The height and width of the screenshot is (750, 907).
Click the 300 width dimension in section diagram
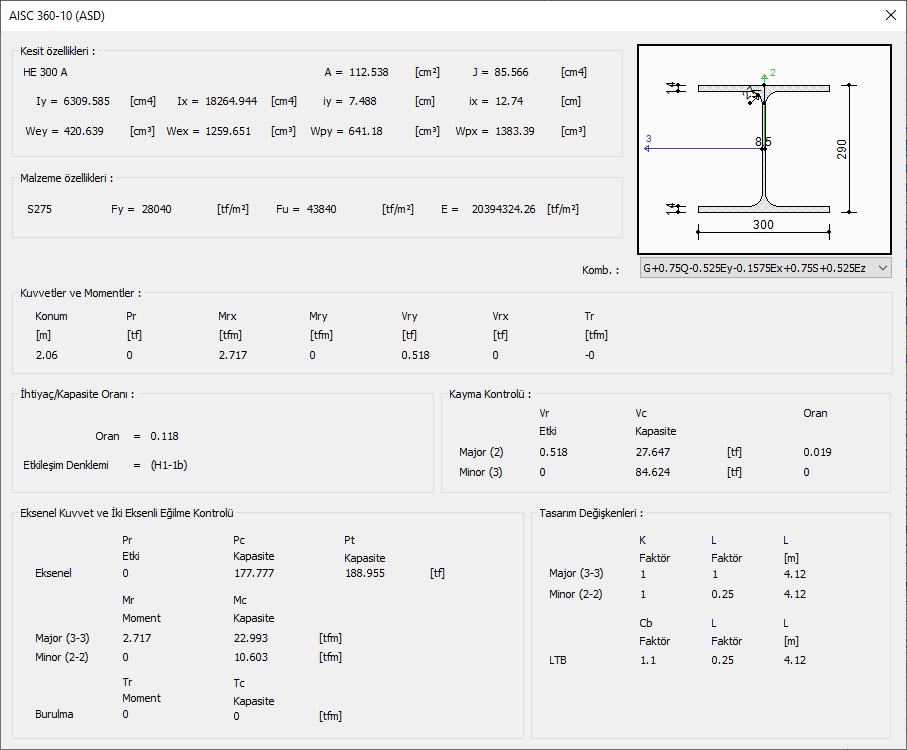click(x=763, y=225)
